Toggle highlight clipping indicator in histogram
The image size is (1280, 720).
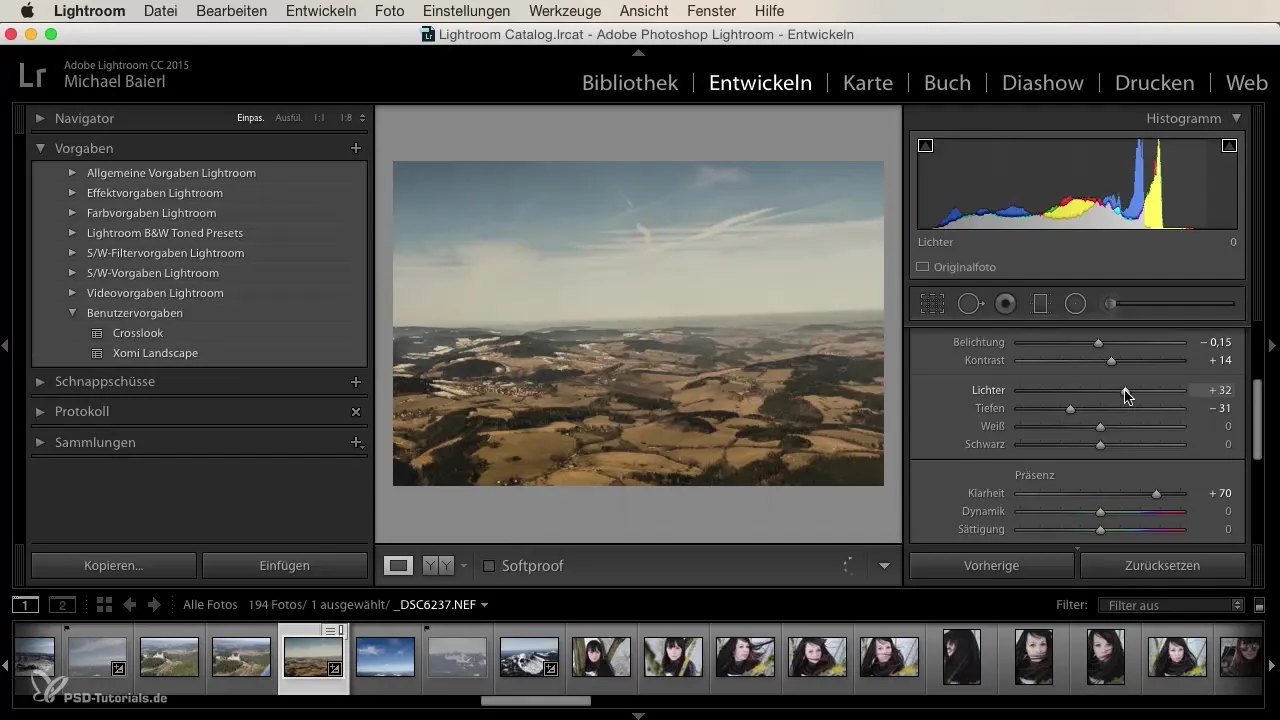pos(1229,146)
